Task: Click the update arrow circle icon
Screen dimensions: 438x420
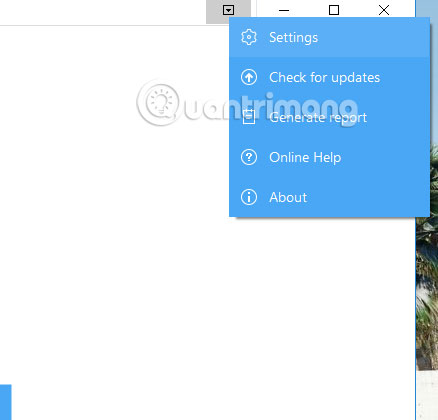Action: coord(249,77)
